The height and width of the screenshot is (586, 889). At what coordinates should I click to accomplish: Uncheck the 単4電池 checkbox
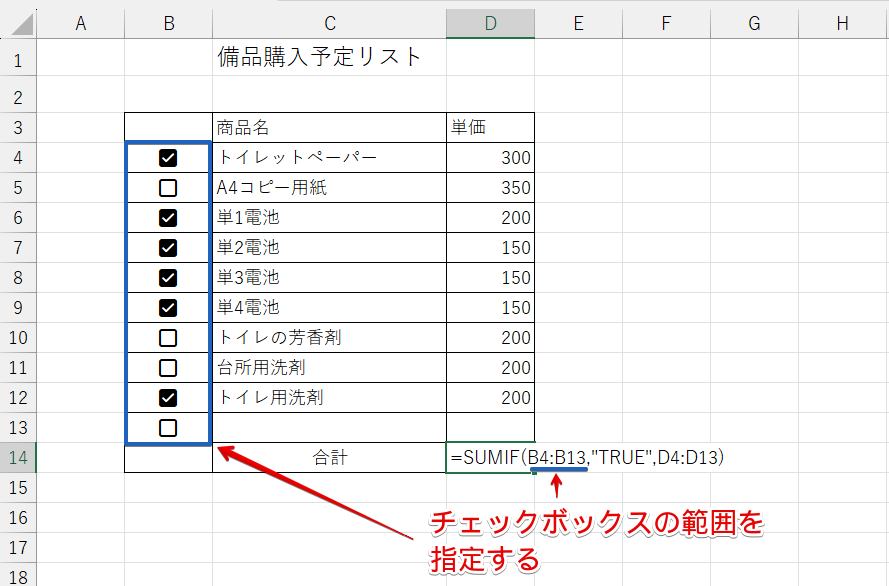[168, 308]
